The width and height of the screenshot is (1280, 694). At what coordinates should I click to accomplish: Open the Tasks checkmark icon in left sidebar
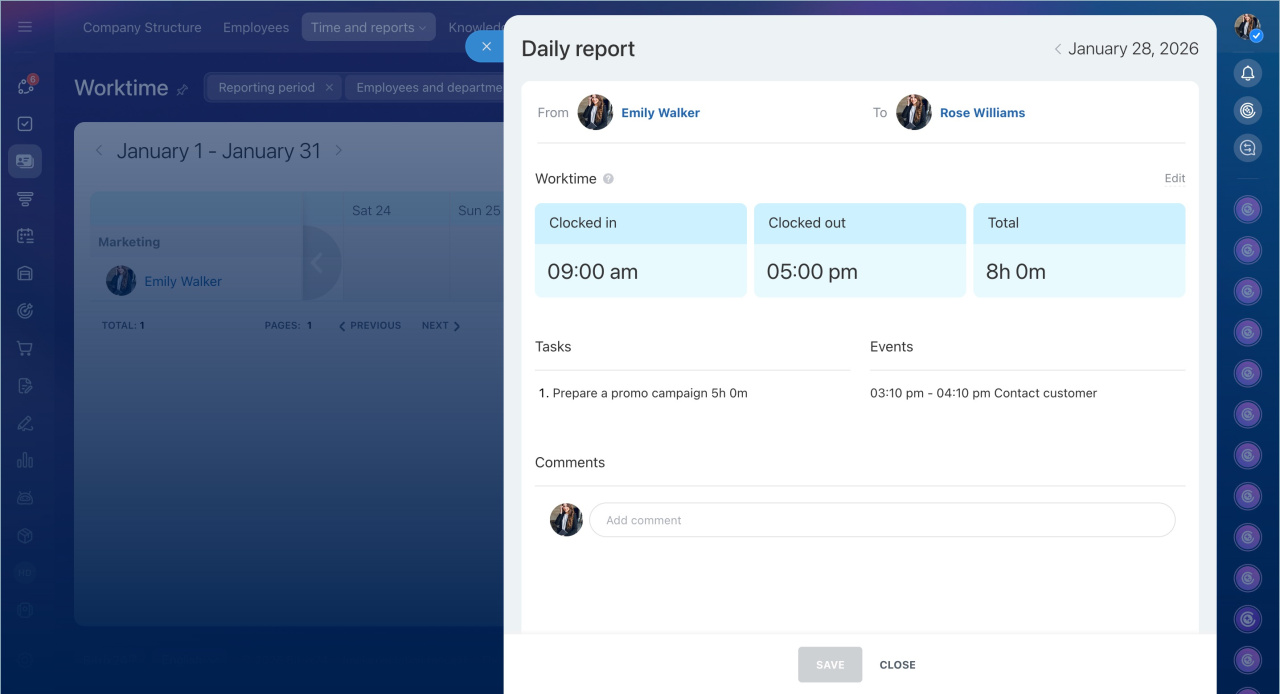pyautogui.click(x=25, y=124)
